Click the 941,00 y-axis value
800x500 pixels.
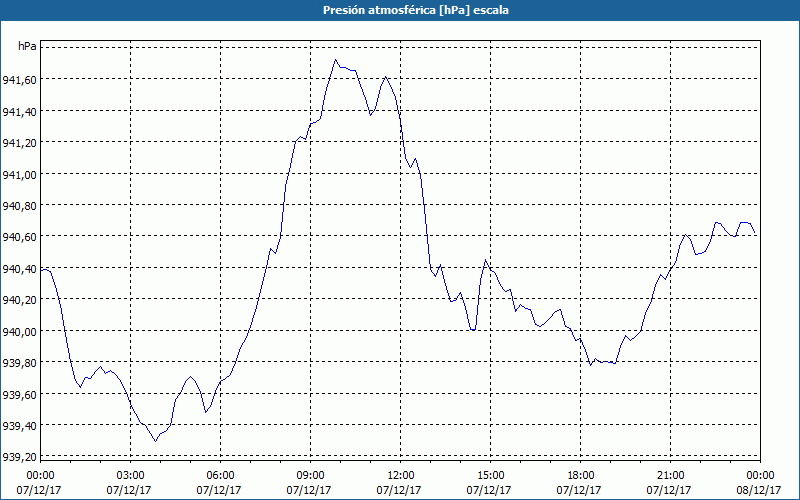[x=19, y=174]
